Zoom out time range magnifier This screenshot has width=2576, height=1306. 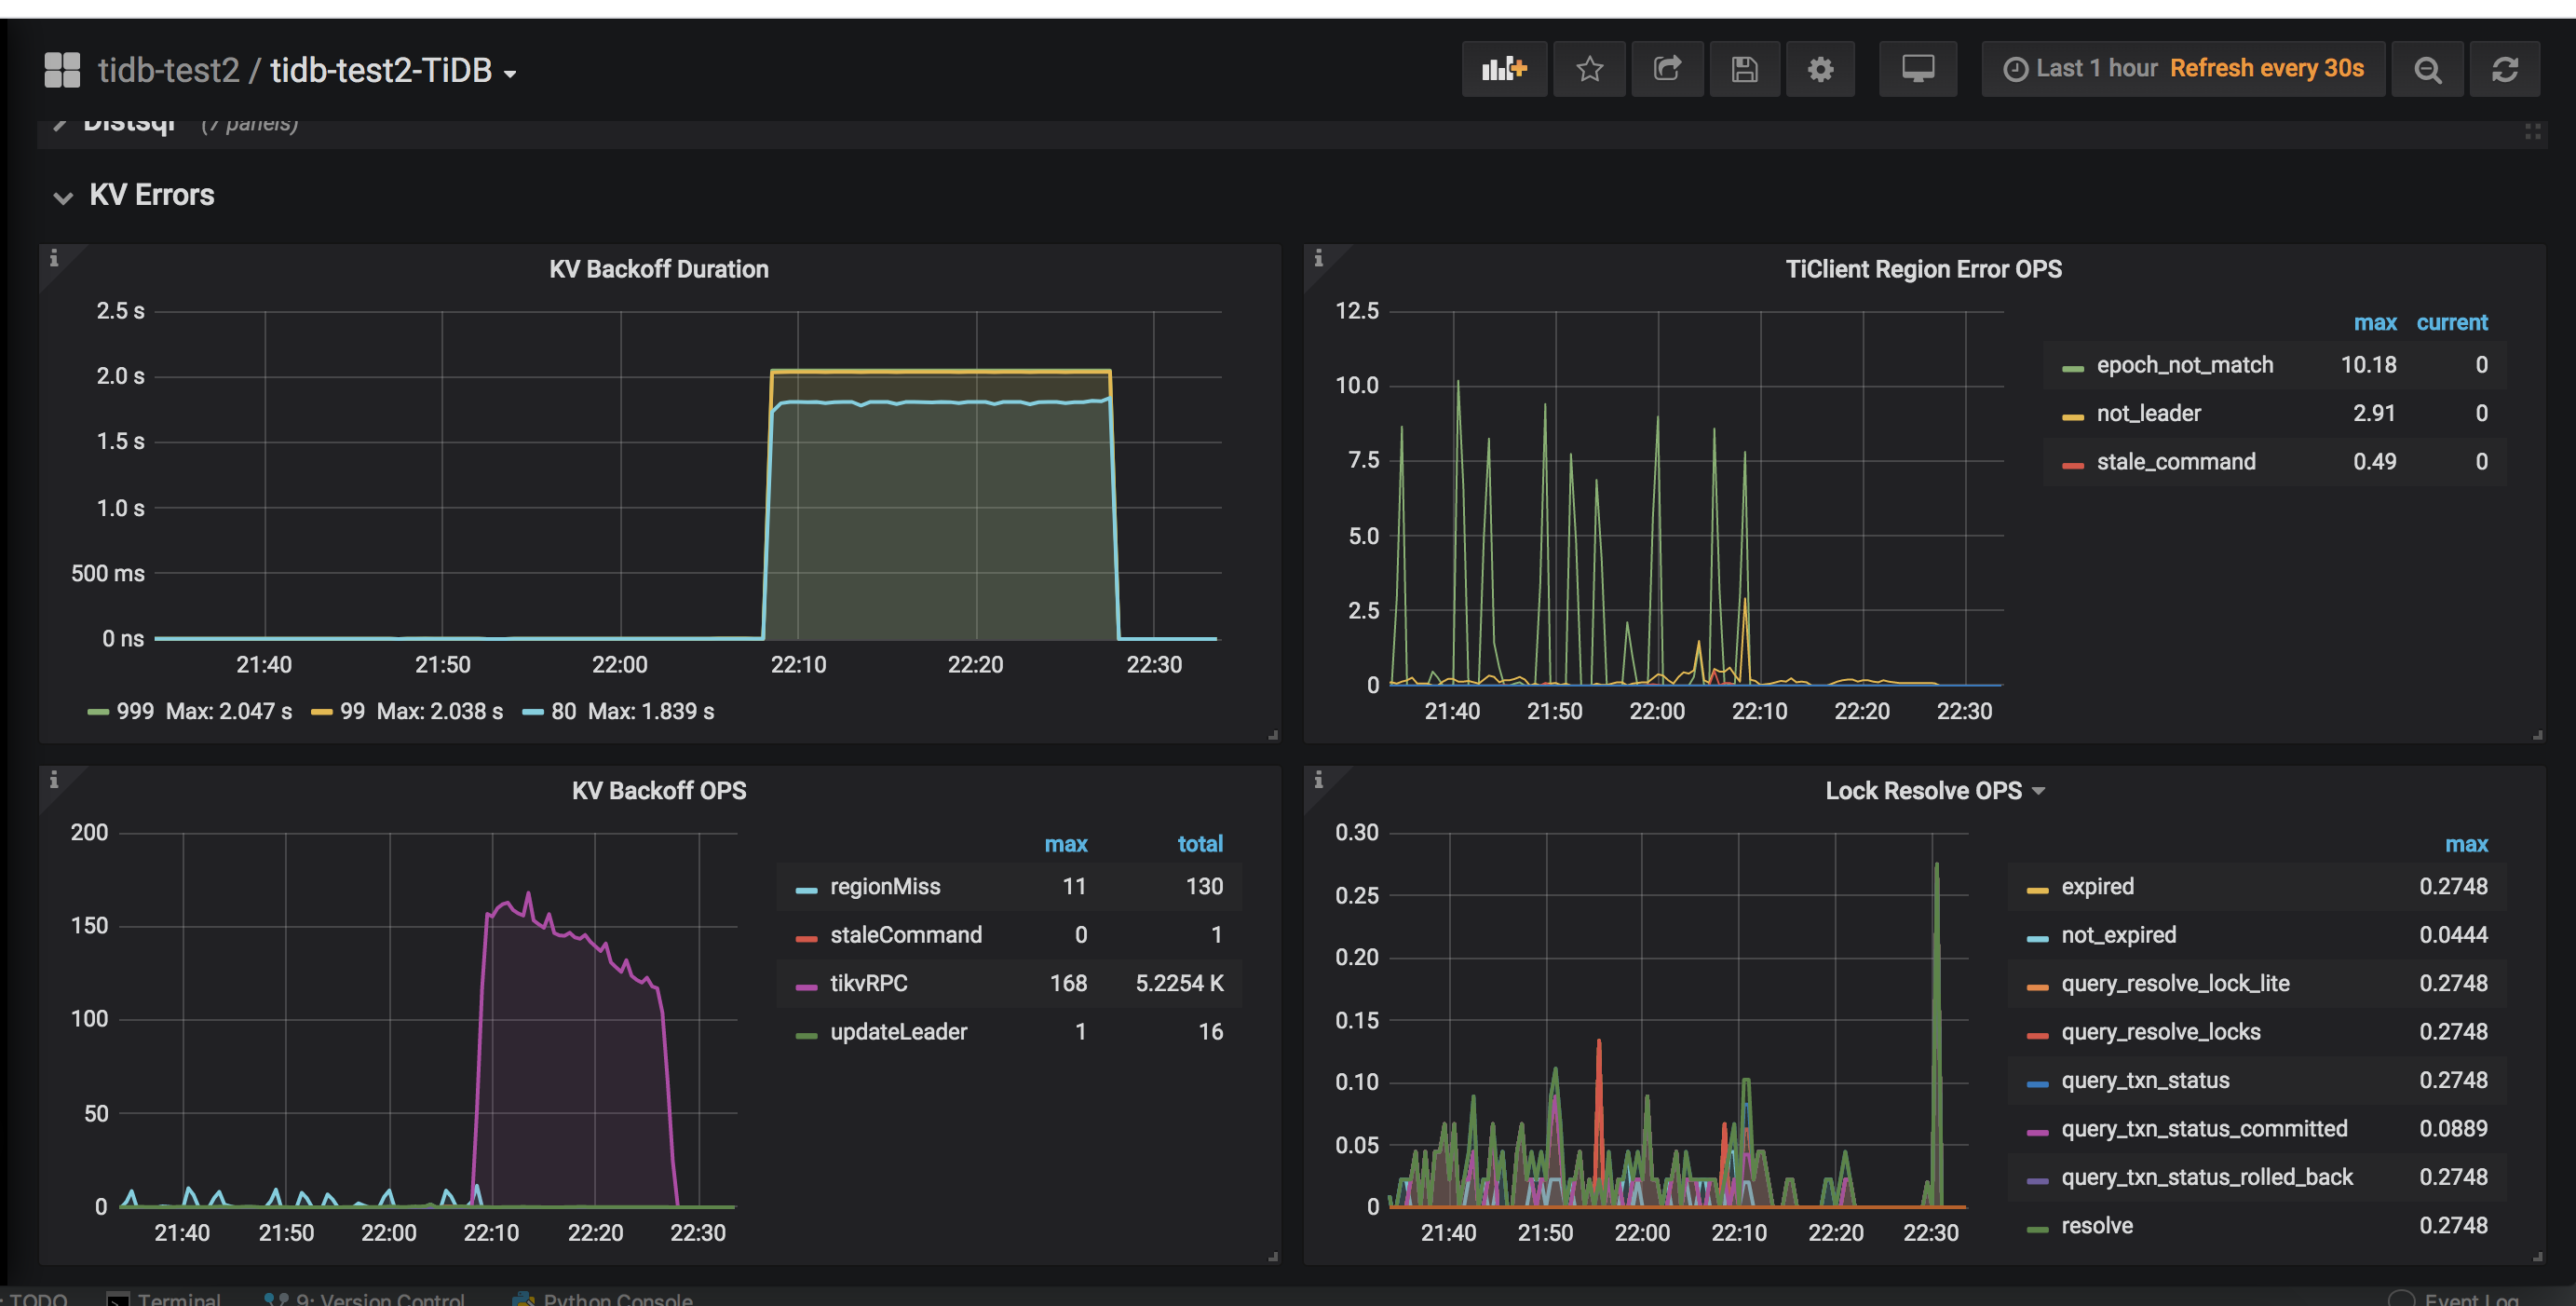coord(2427,69)
